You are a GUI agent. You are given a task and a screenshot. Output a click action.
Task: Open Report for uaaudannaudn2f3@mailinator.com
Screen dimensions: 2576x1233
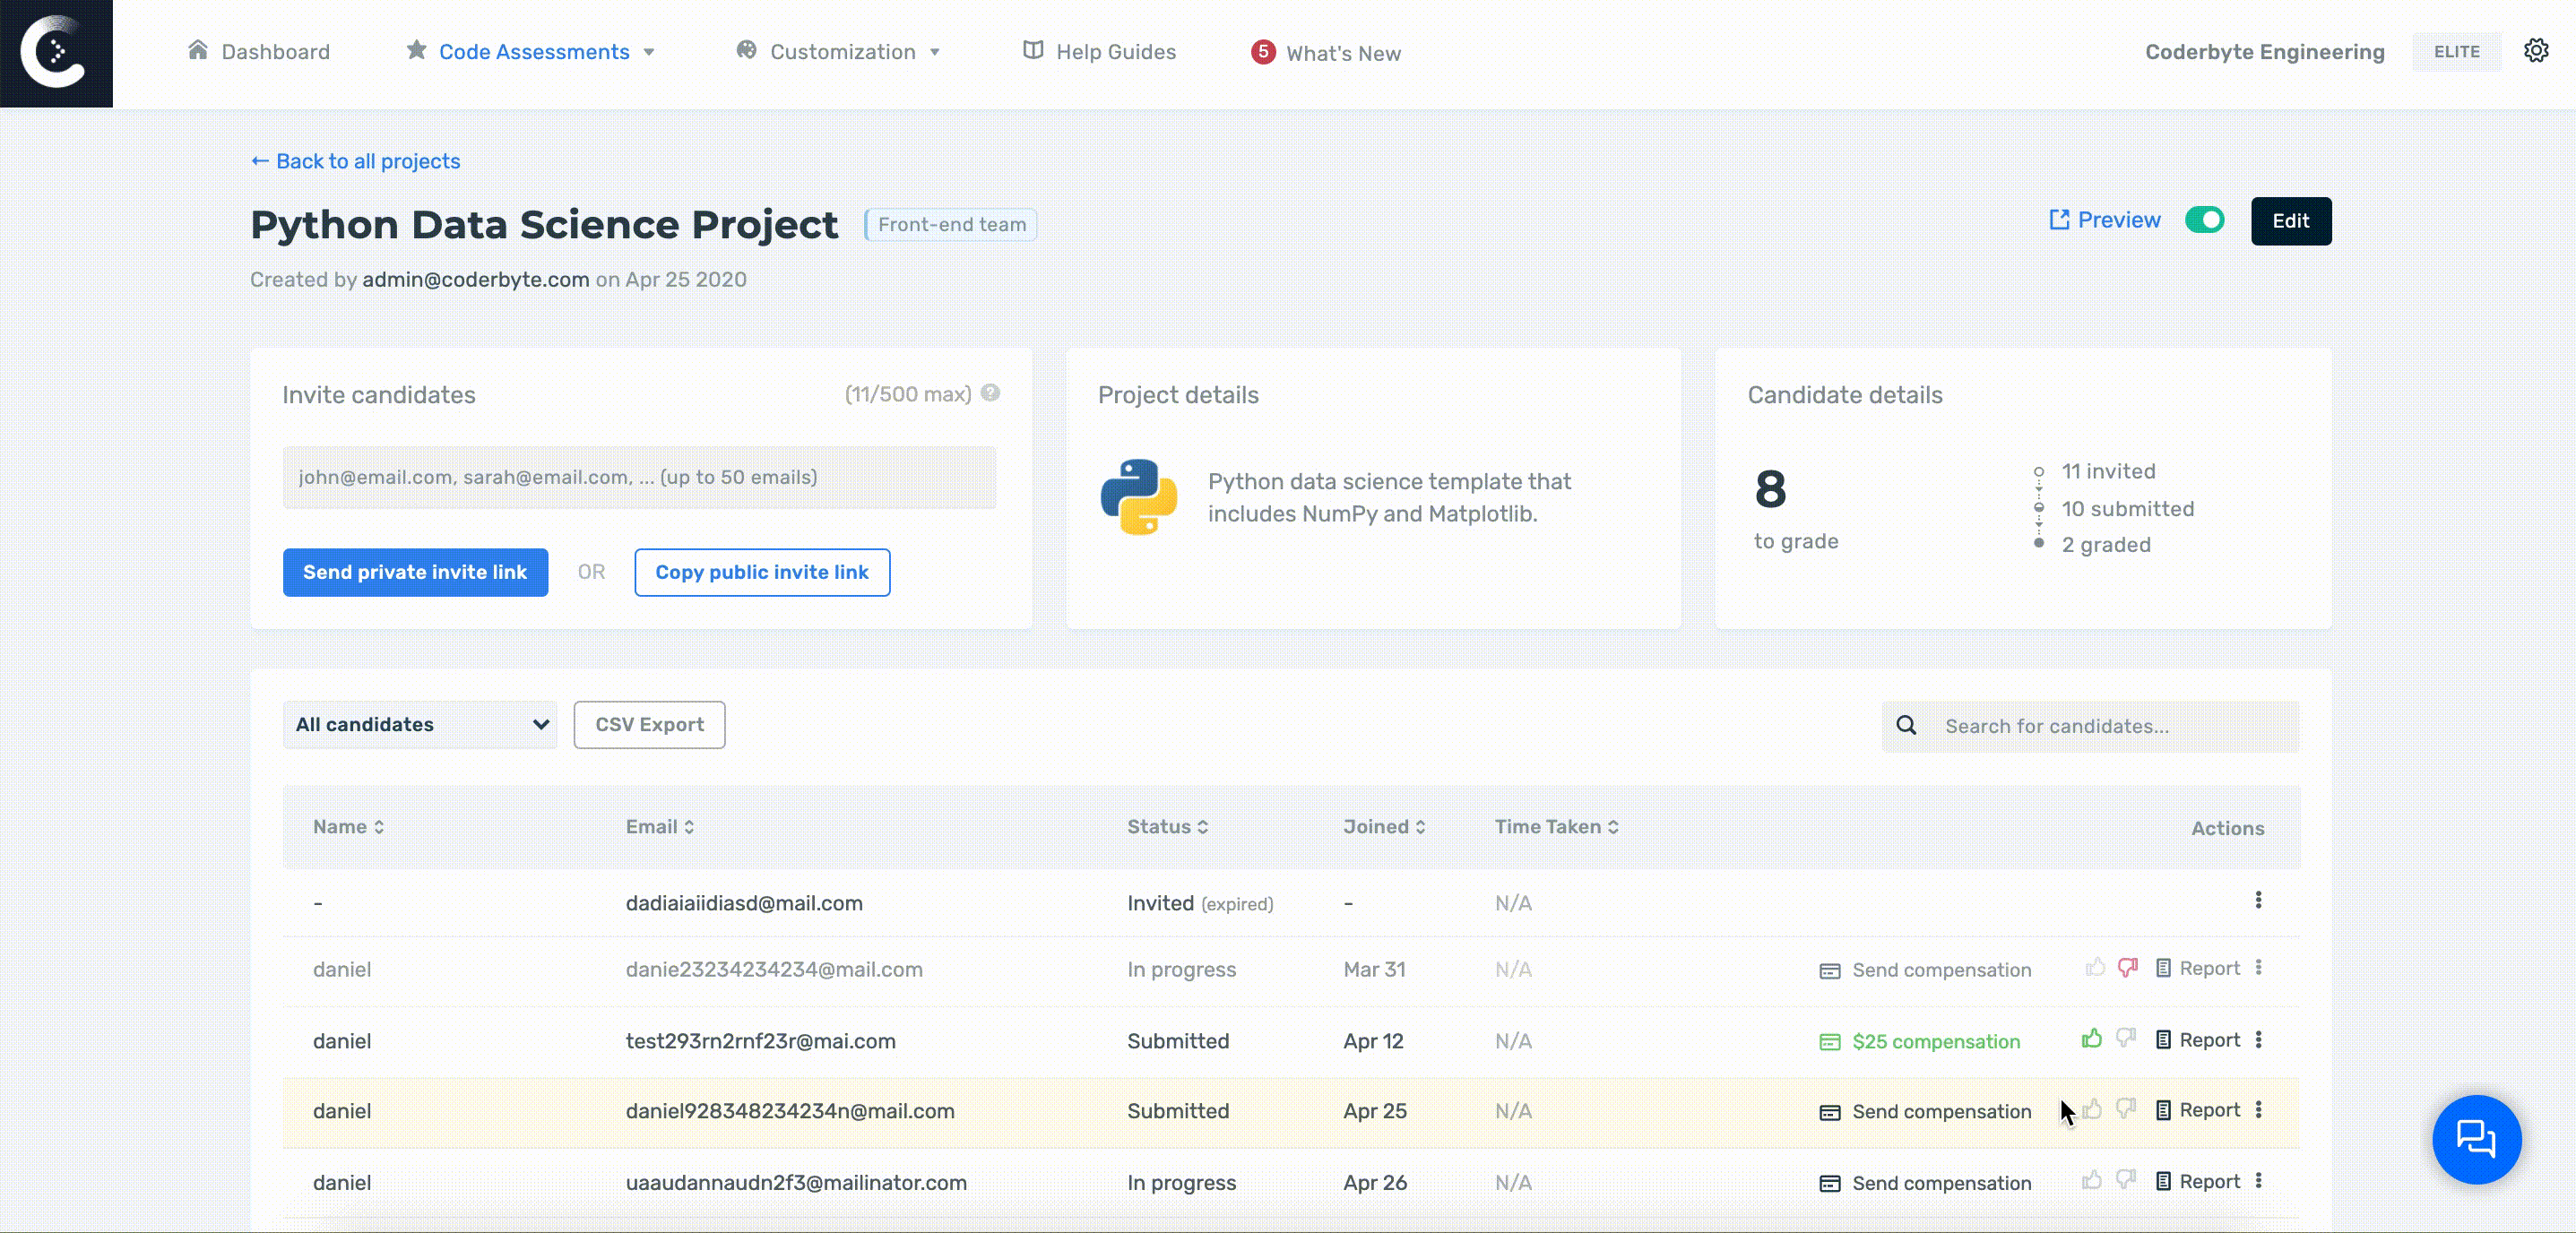pos(2197,1181)
